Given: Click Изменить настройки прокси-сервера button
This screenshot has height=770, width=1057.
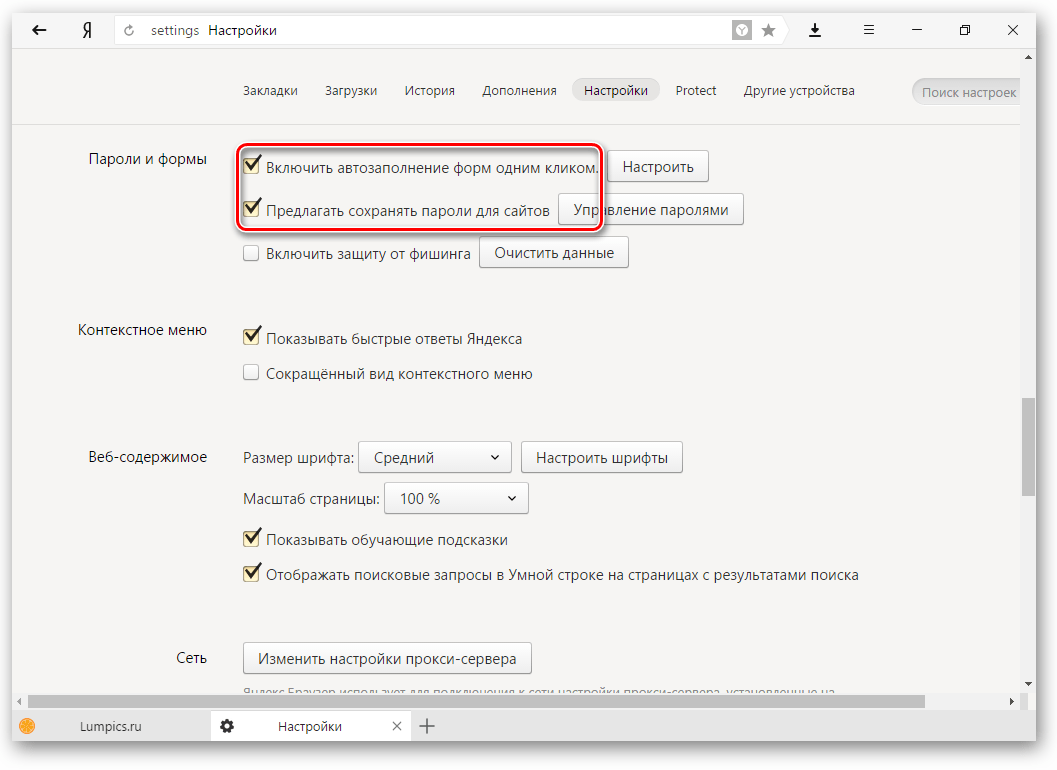Looking at the screenshot, I should 387,659.
